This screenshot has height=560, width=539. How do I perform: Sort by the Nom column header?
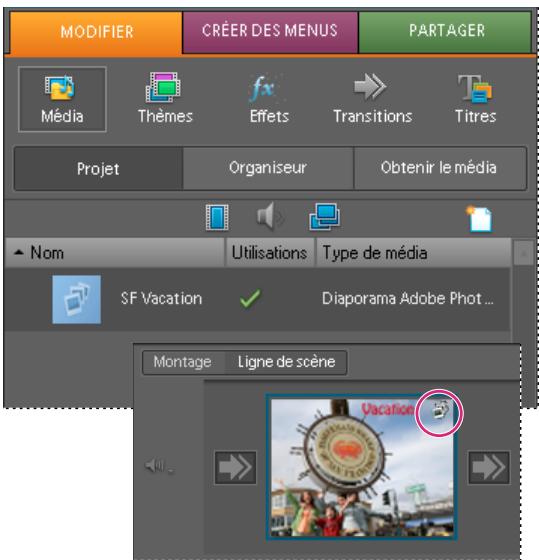(x=115, y=253)
